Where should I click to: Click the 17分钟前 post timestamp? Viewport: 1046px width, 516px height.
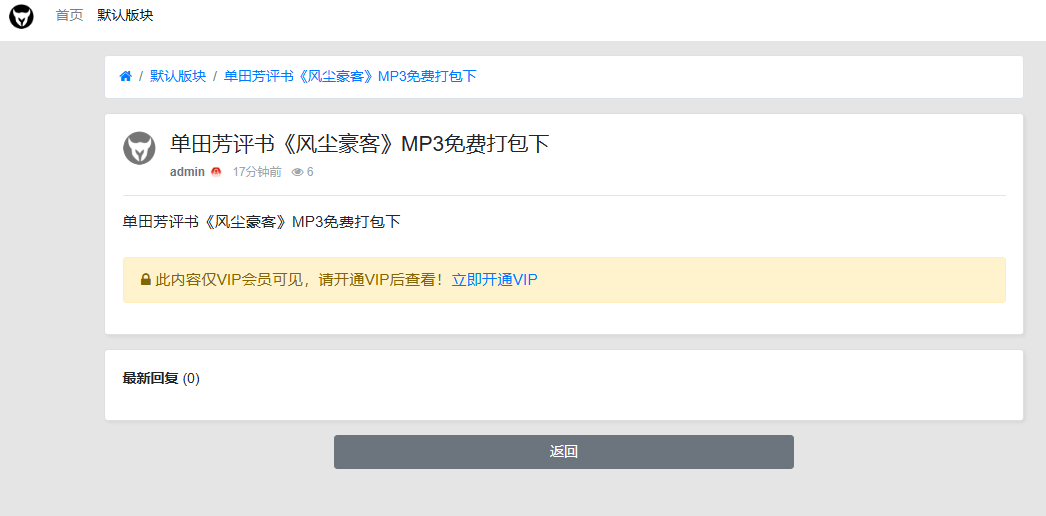(257, 172)
